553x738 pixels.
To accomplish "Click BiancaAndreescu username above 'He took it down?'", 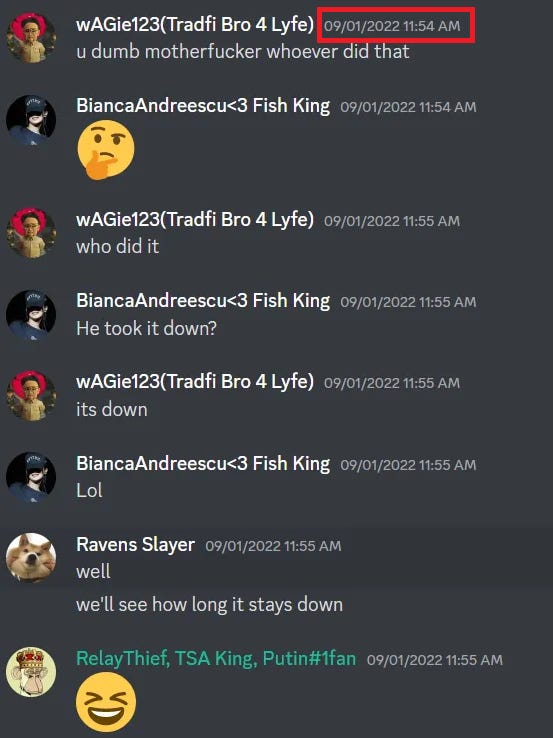I will pyautogui.click(x=203, y=301).
